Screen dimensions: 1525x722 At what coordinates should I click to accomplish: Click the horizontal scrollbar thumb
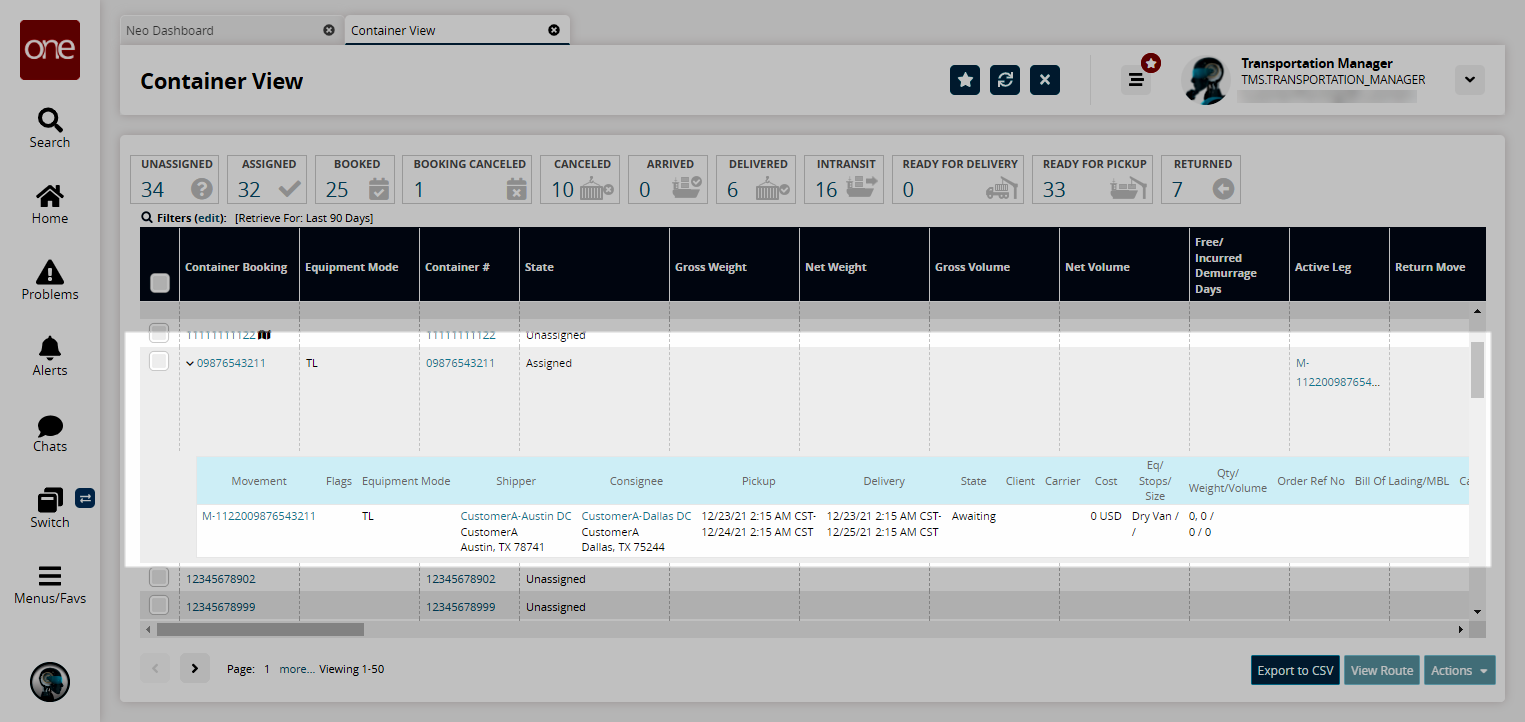(260, 630)
